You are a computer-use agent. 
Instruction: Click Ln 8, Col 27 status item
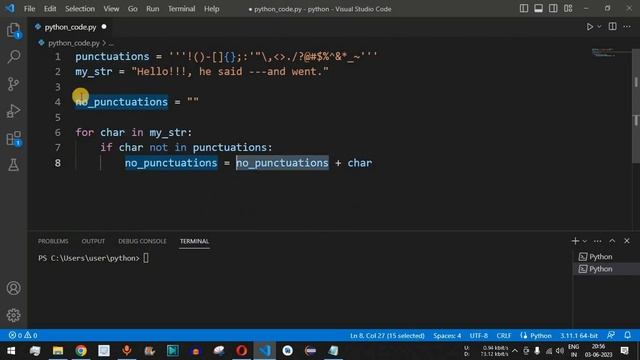387,336
